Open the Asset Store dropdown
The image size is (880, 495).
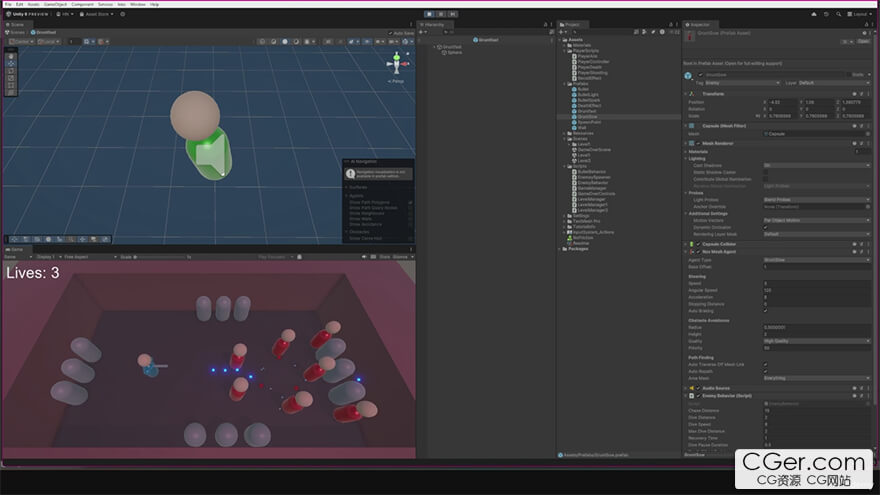pyautogui.click(x=97, y=14)
